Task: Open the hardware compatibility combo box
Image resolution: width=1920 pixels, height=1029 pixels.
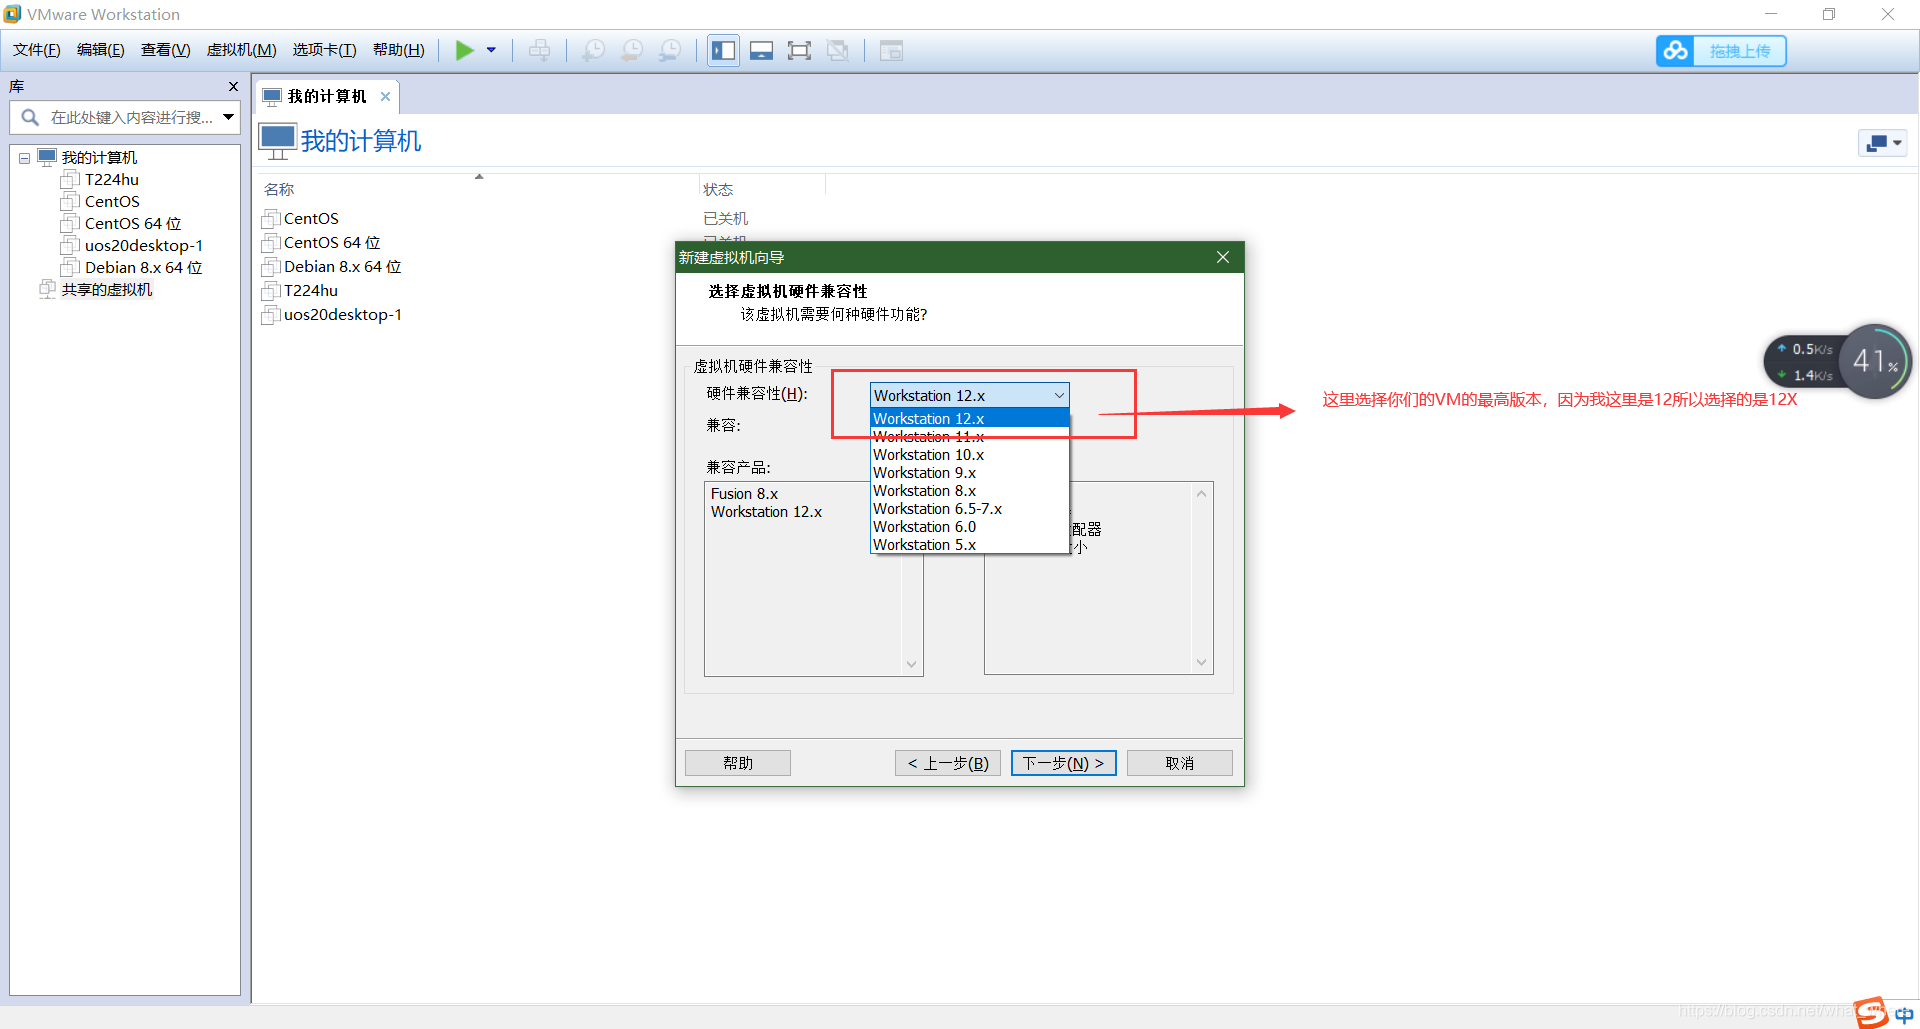Action: pyautogui.click(x=969, y=395)
